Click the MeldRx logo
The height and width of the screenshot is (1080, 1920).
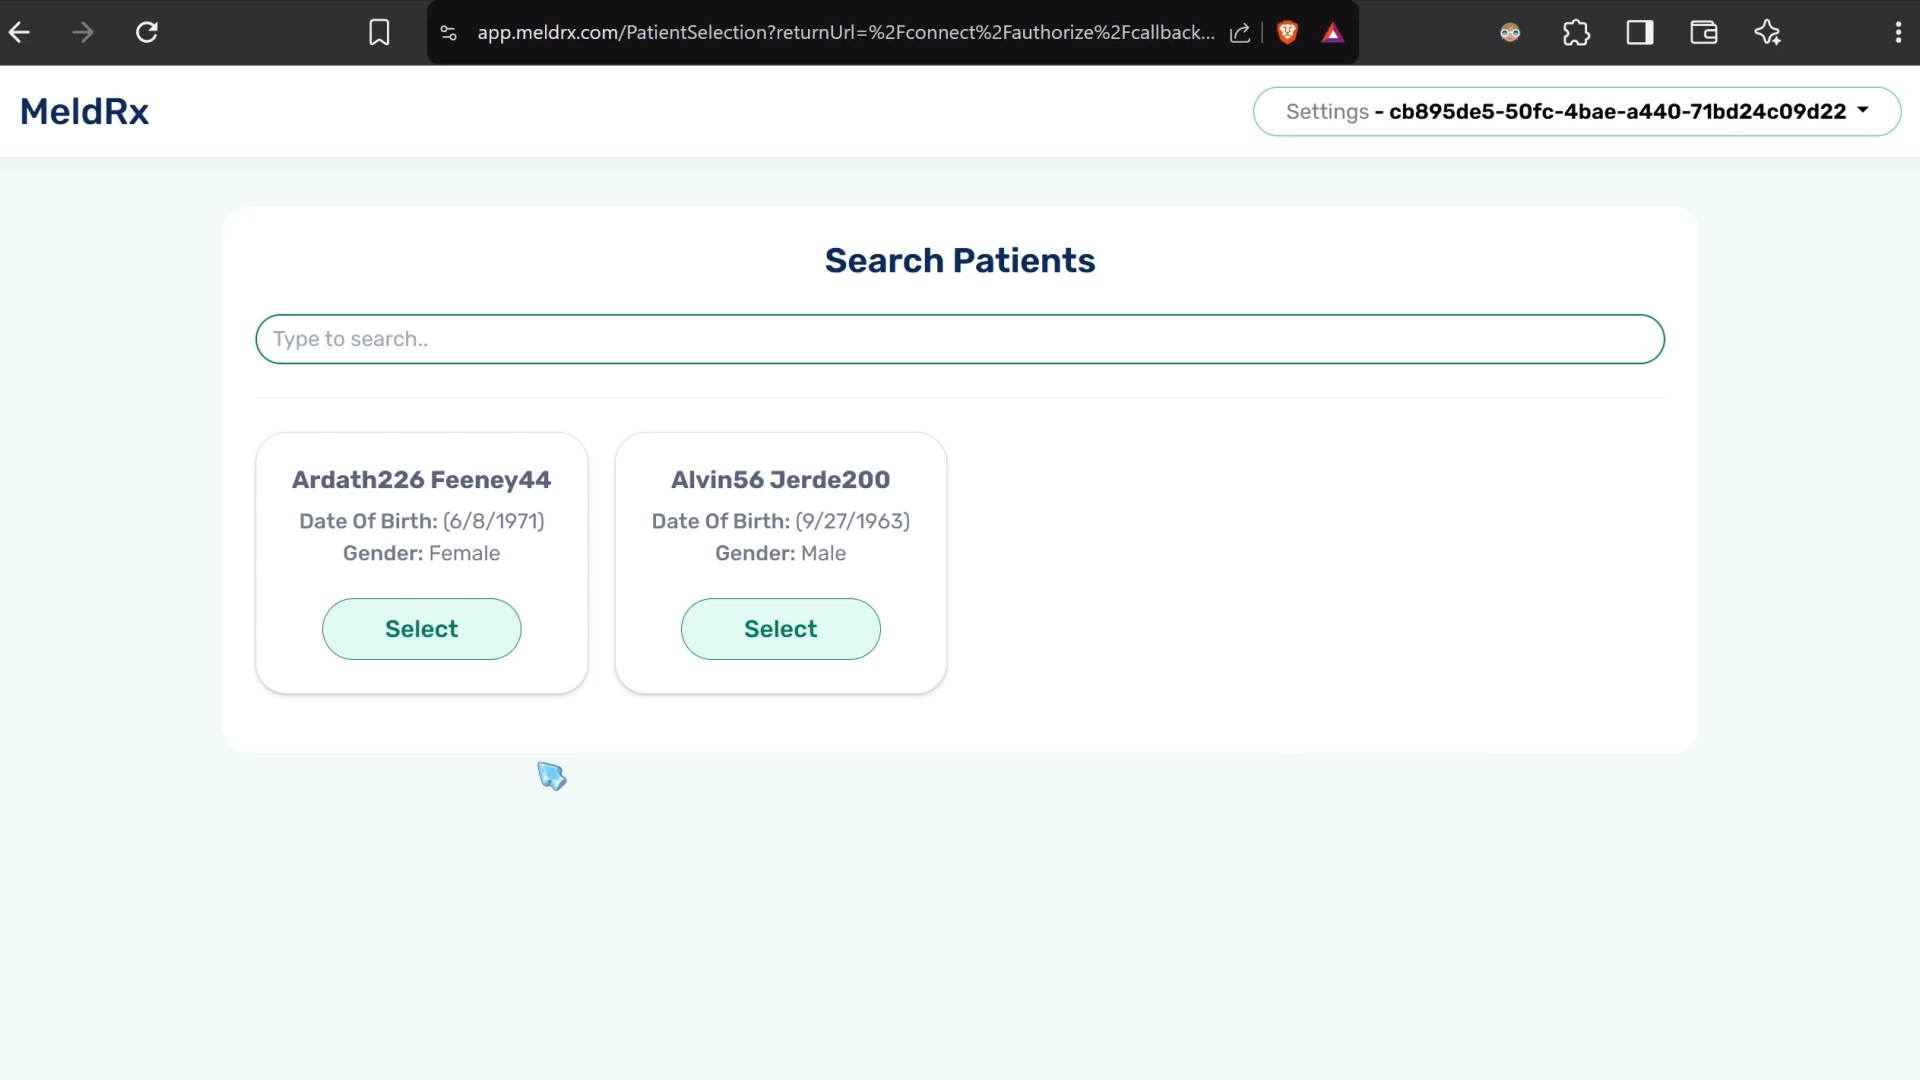pos(84,111)
